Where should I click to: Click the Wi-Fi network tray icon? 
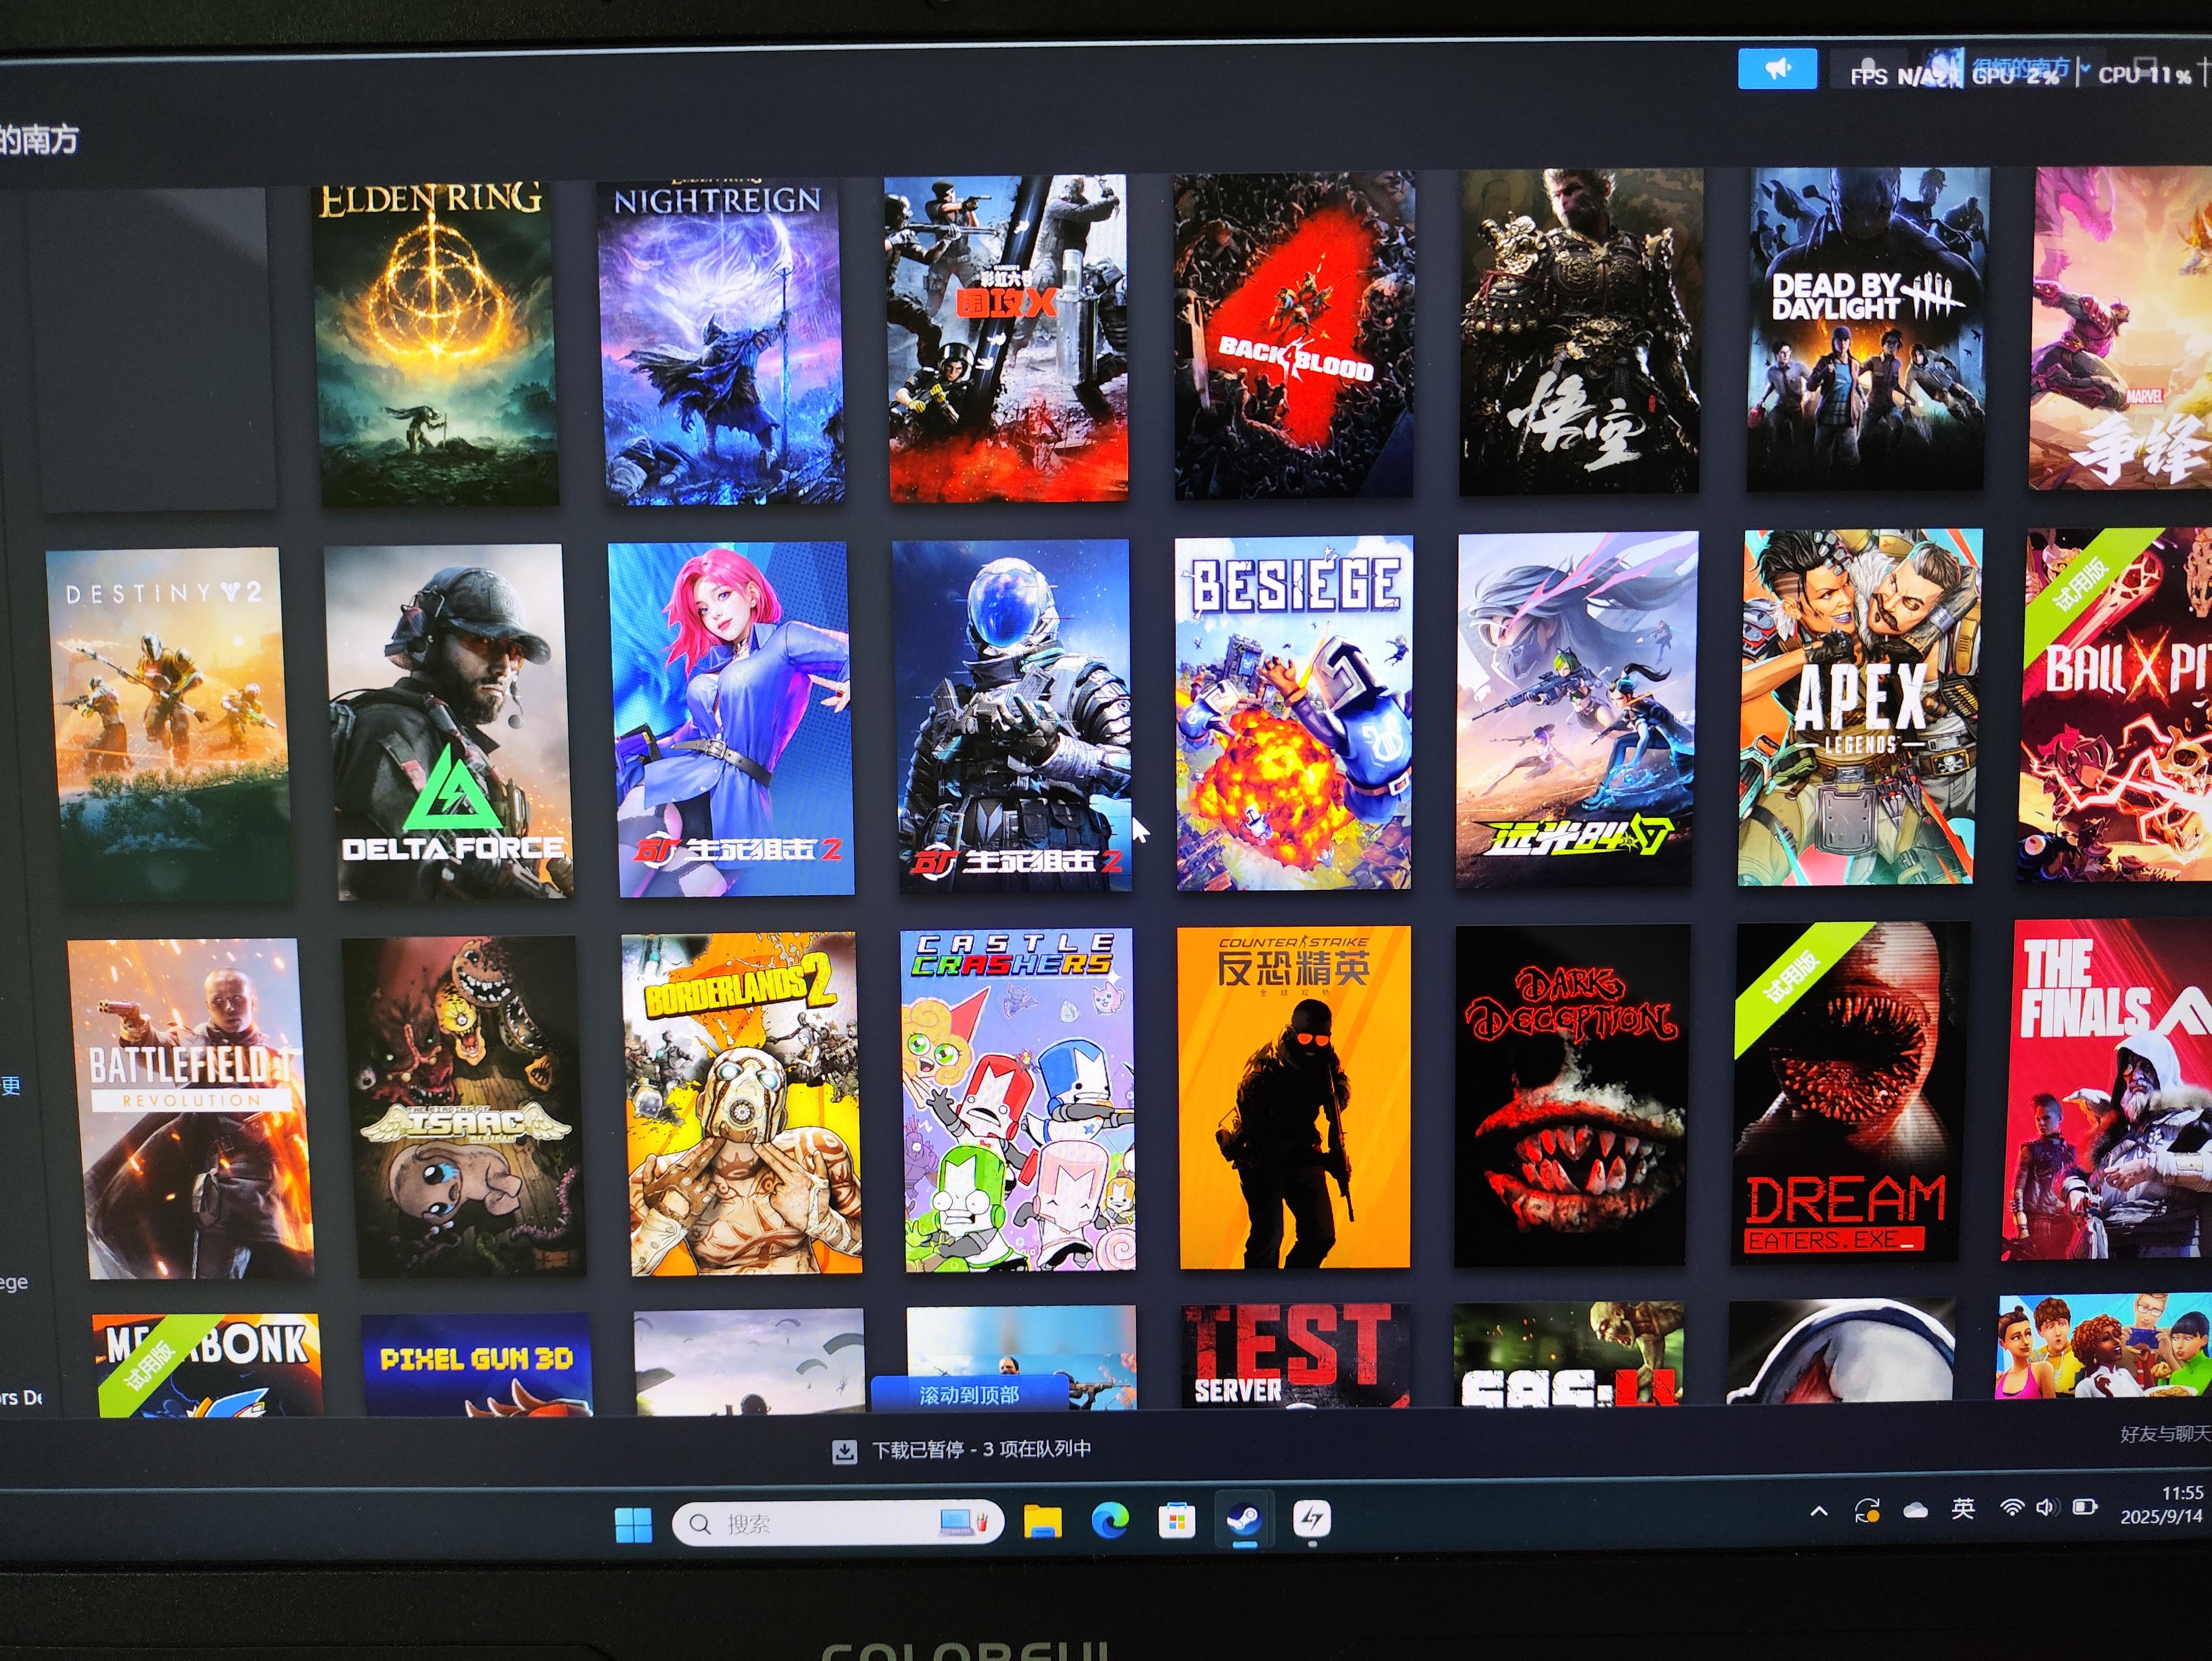pos(2011,1508)
